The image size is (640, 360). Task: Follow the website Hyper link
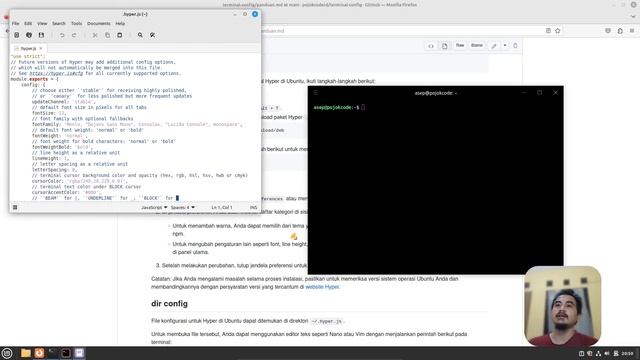pos(322,287)
